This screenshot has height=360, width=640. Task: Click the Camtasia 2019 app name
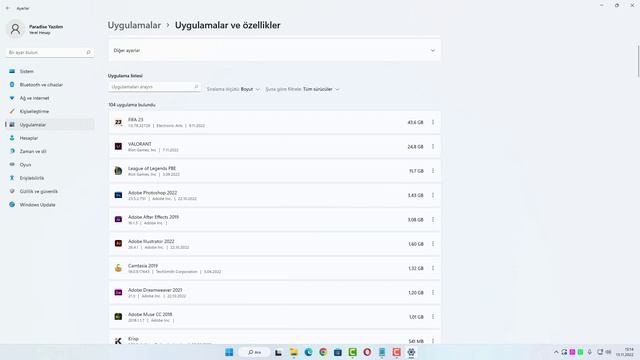pyautogui.click(x=143, y=266)
